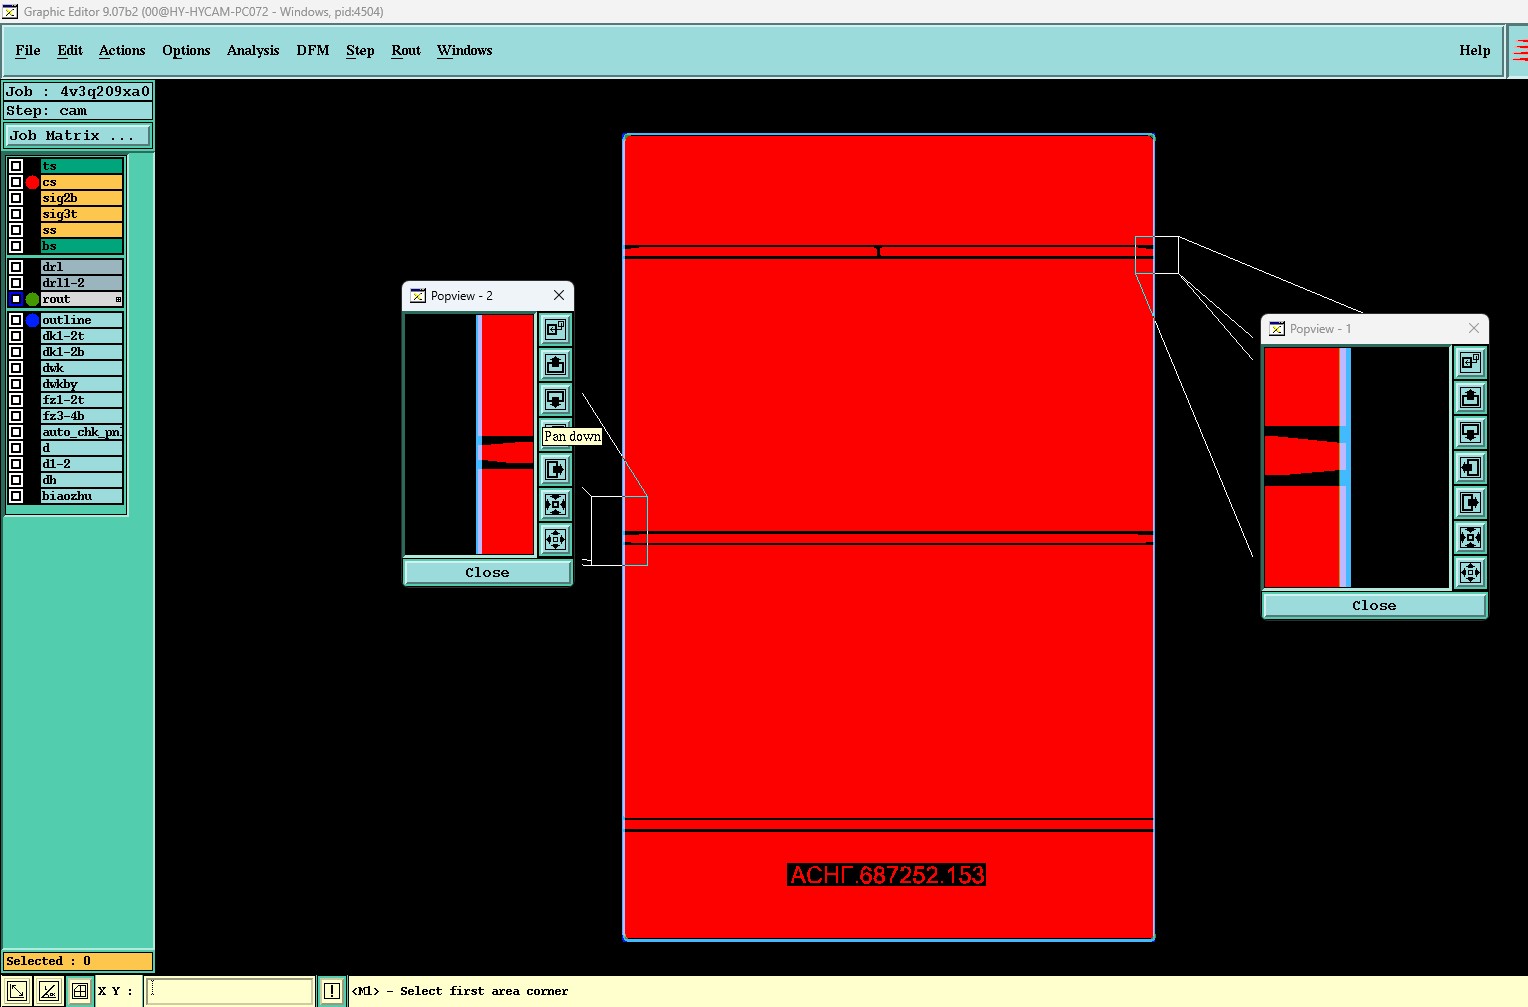Click the red lines icon beside Help
This screenshot has height=1007, width=1528.
1519,50
